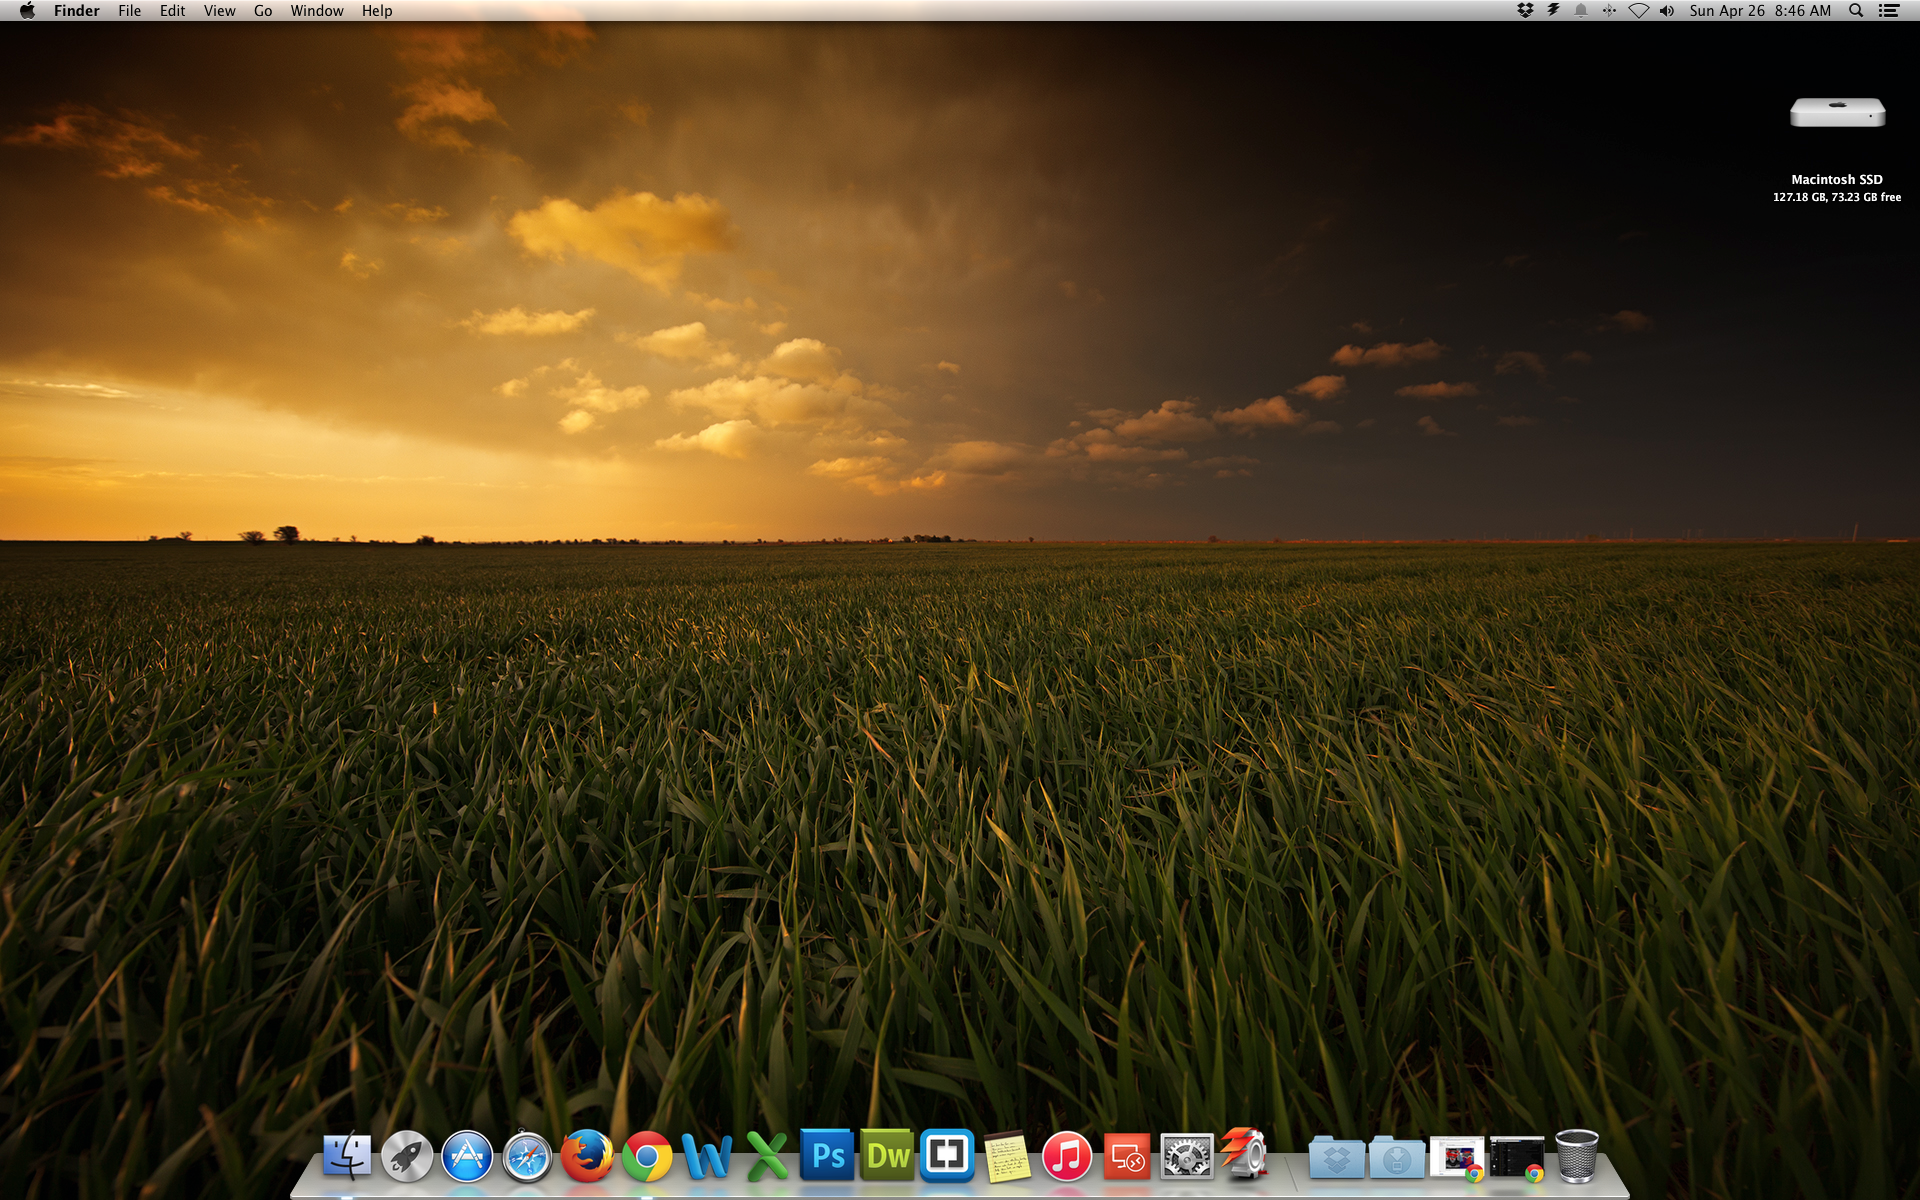Launch Firefox from the Dock
Image resolution: width=1920 pixels, height=1200 pixels.
(x=587, y=1157)
